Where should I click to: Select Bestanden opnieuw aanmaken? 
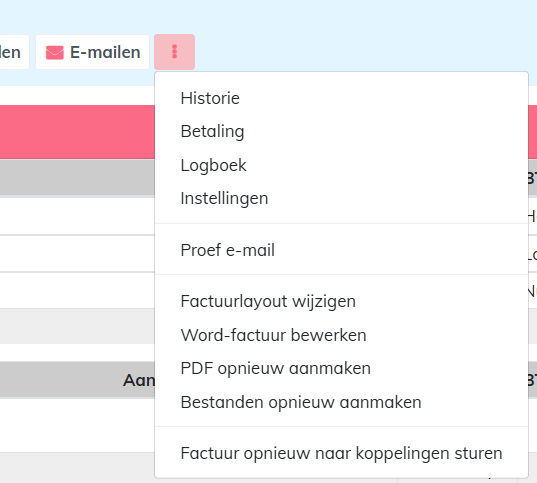coord(301,402)
